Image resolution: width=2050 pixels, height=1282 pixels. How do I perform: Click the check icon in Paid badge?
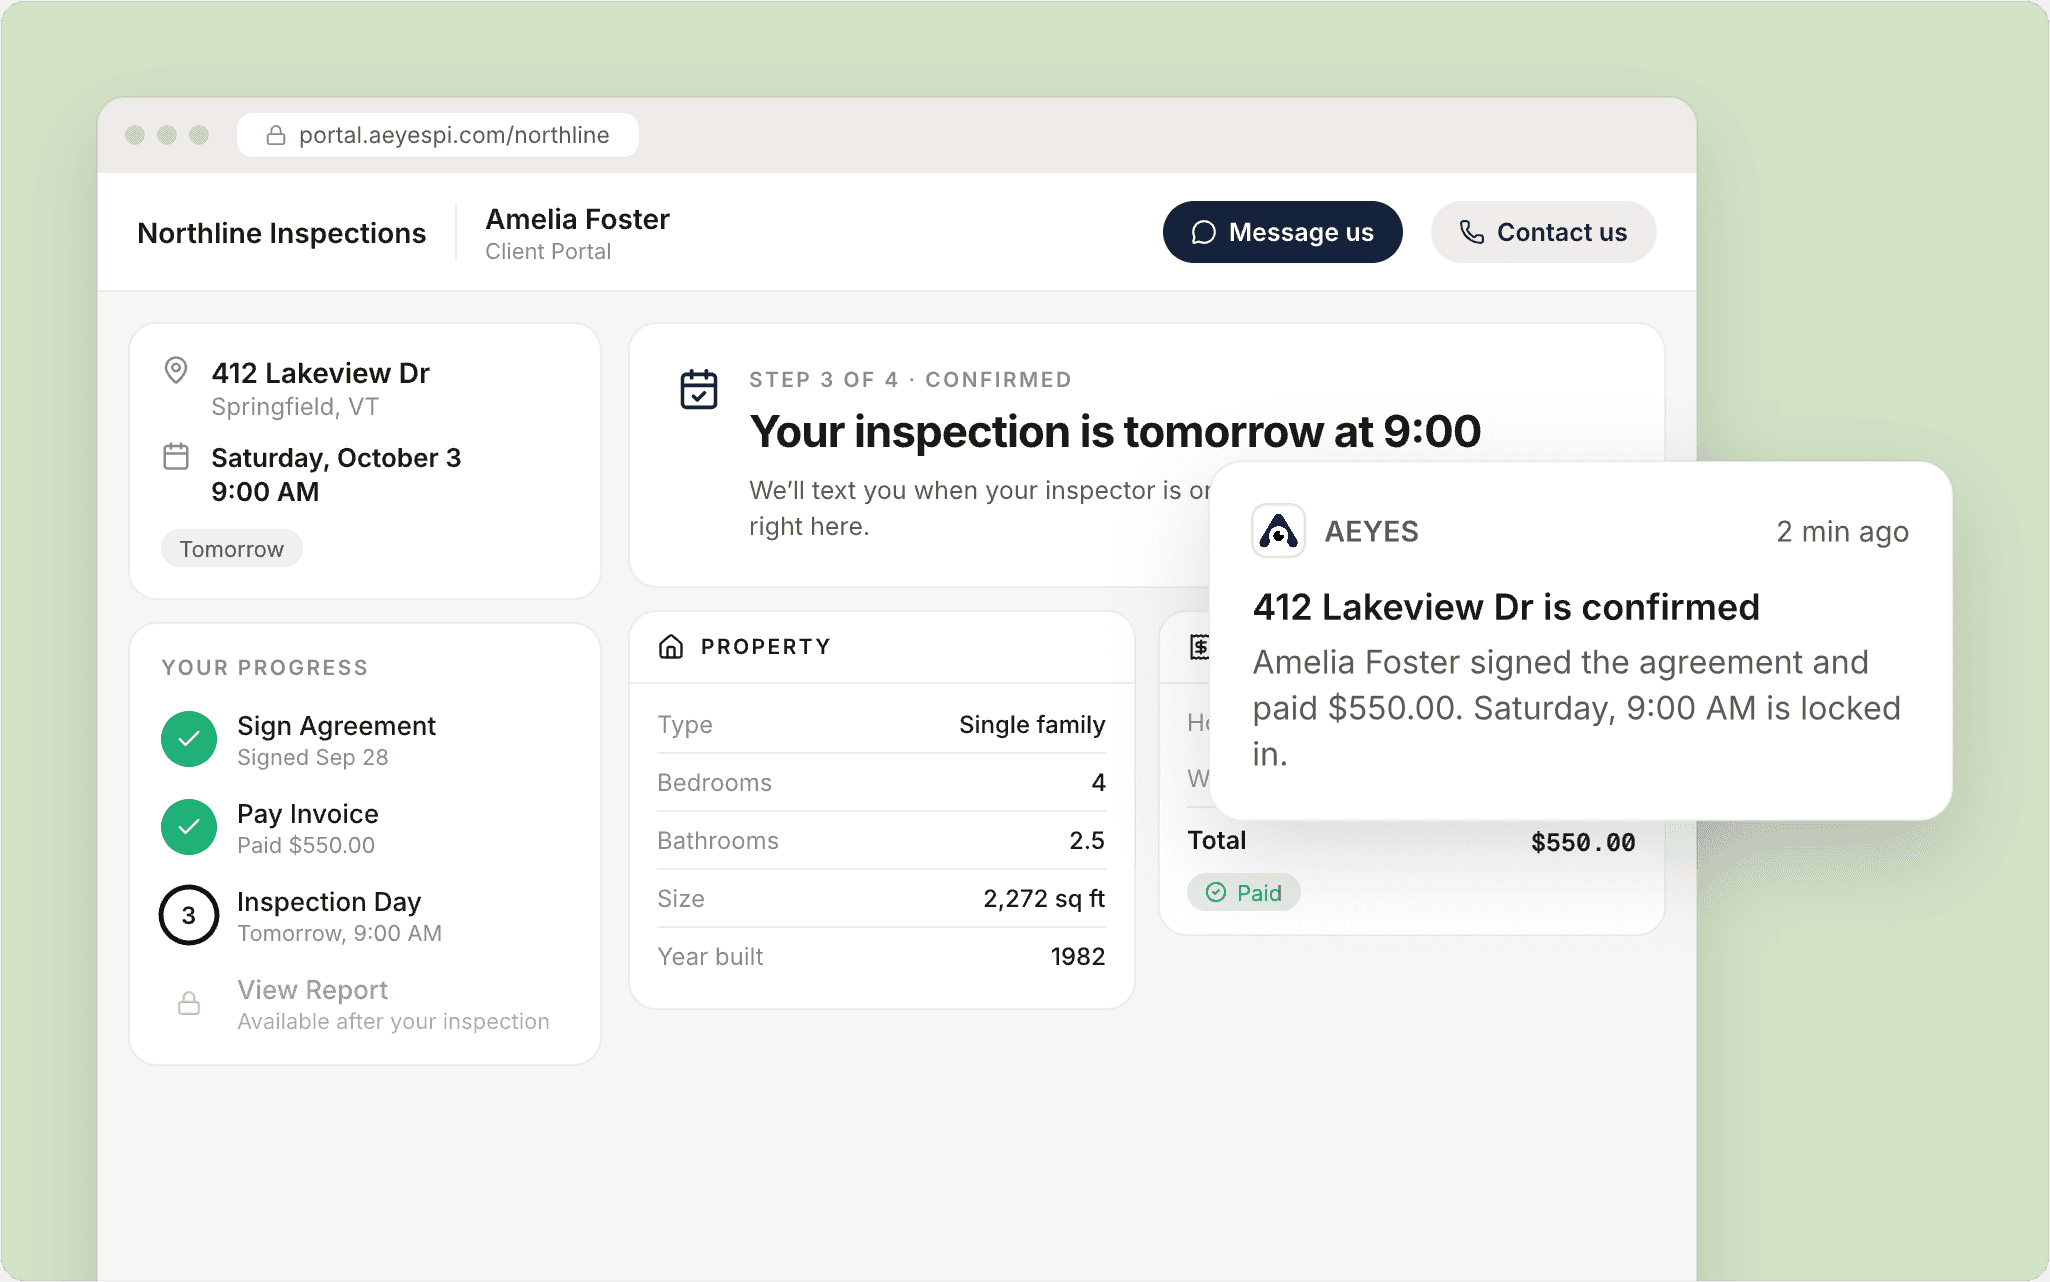click(1216, 892)
